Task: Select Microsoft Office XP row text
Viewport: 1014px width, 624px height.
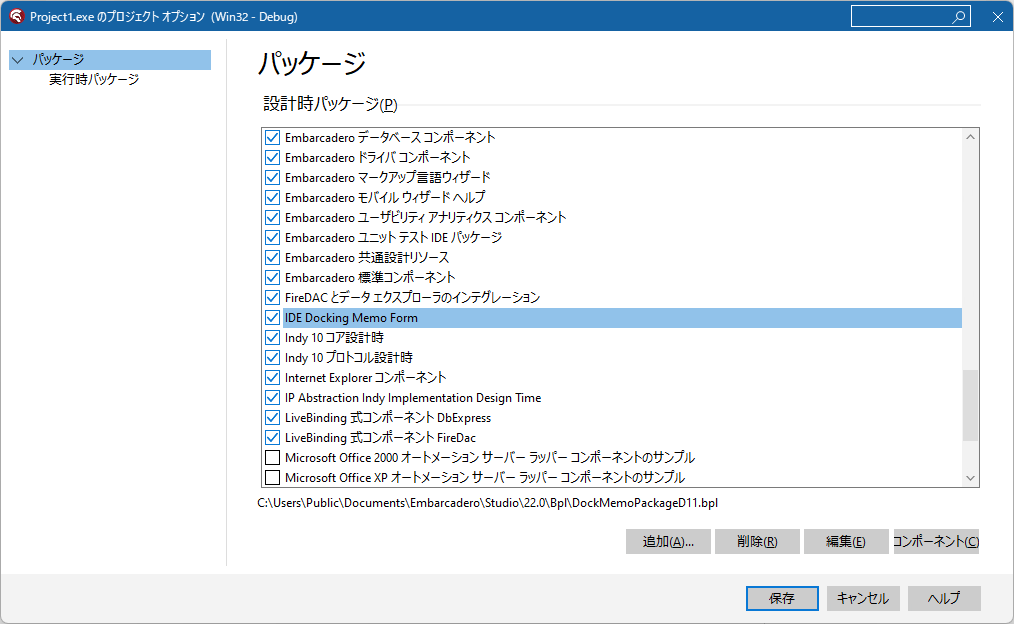Action: pos(484,479)
